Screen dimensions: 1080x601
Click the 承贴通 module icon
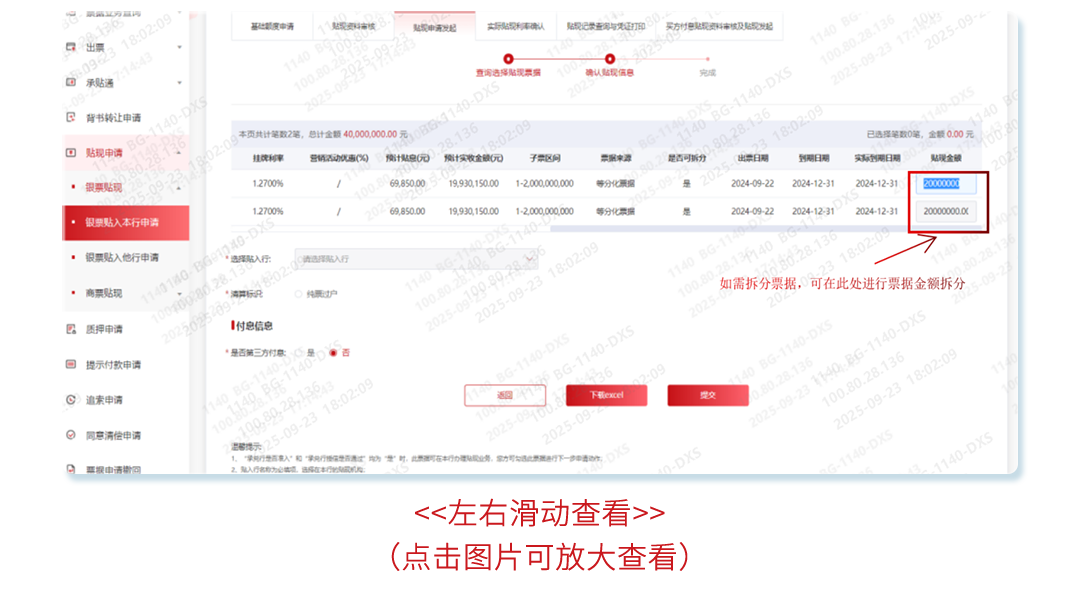[70, 81]
